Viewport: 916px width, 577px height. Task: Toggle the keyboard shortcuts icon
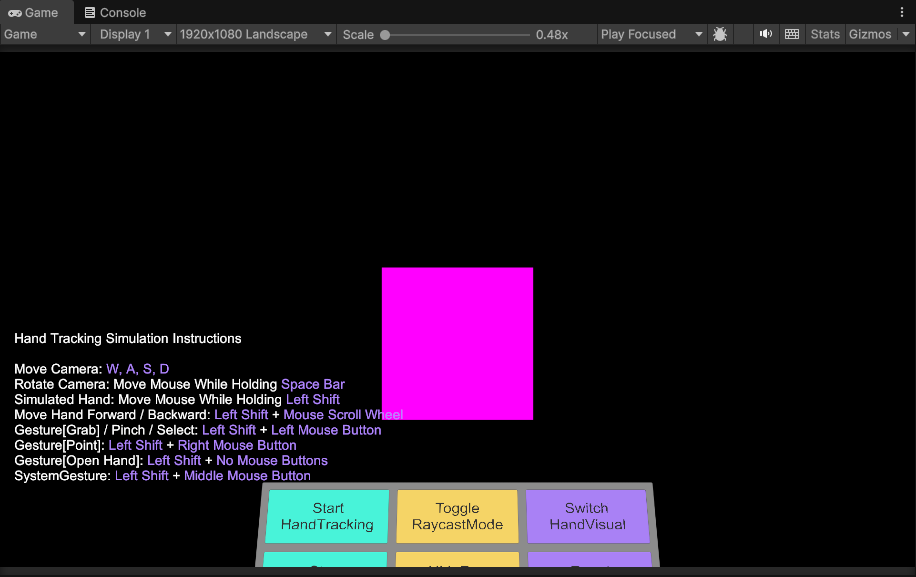[792, 34]
